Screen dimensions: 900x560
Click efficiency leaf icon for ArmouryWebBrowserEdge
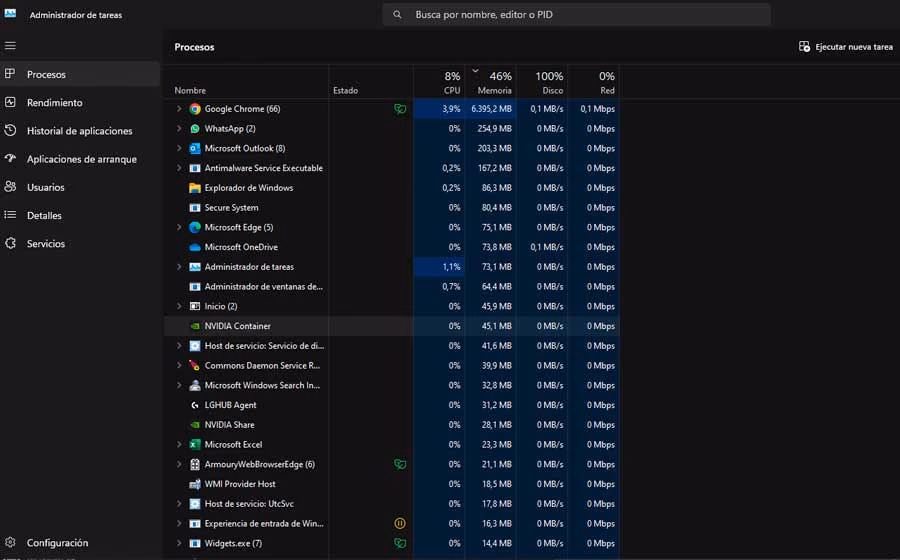[400, 465]
